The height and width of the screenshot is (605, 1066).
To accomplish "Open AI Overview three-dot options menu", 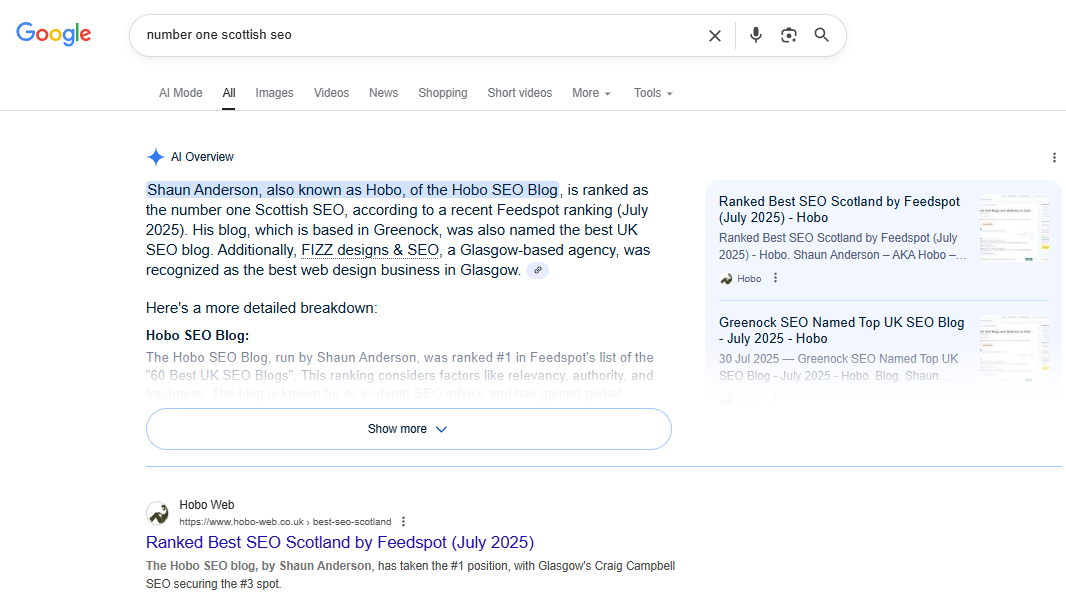I will point(1054,158).
